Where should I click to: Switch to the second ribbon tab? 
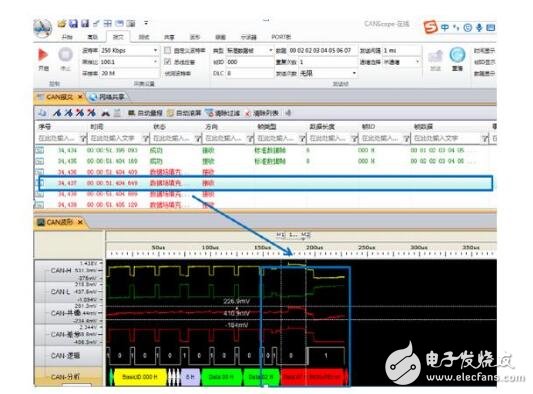tap(92, 37)
